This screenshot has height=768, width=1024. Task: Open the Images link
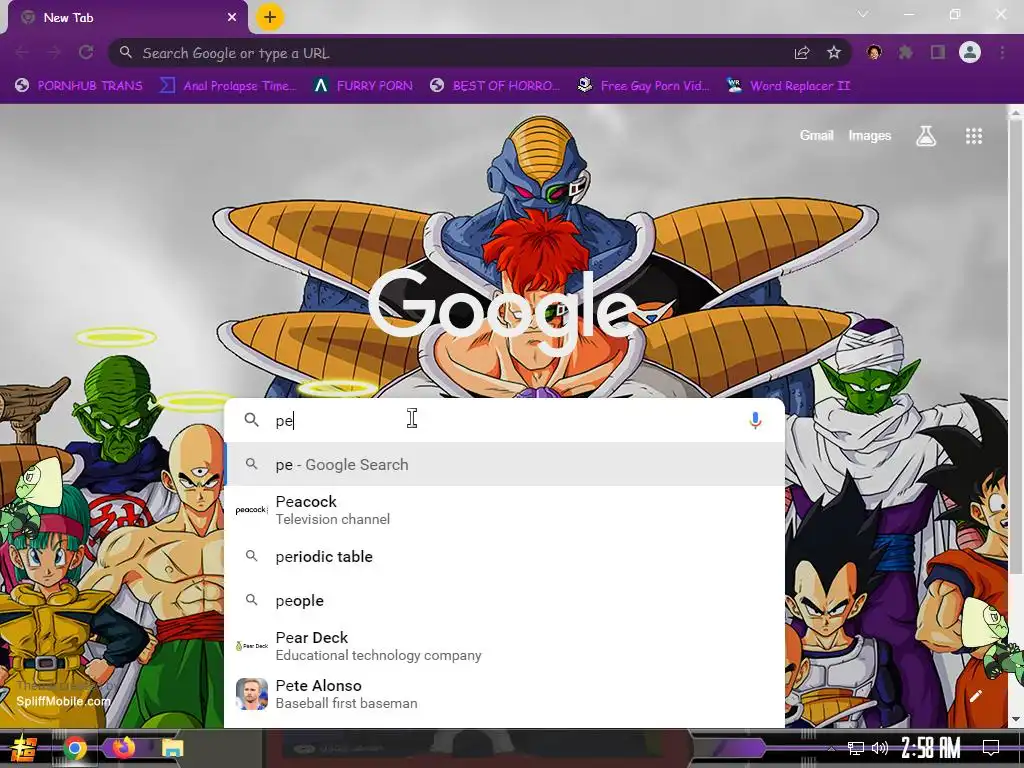click(x=869, y=135)
